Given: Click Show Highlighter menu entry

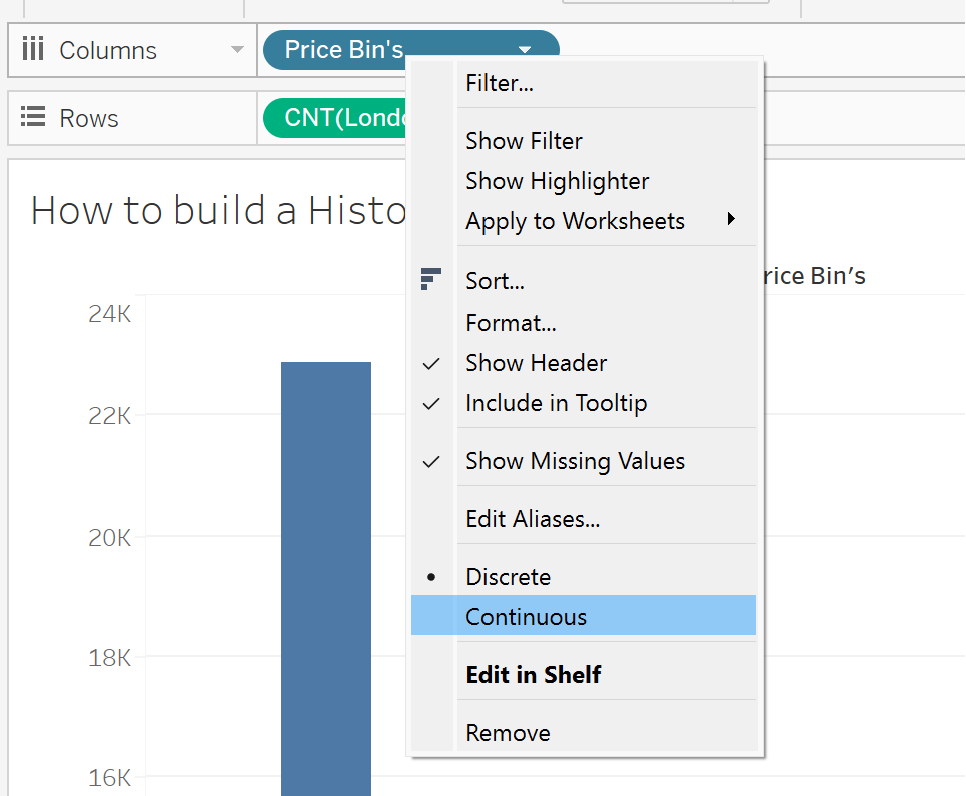Looking at the screenshot, I should pyautogui.click(x=557, y=181).
